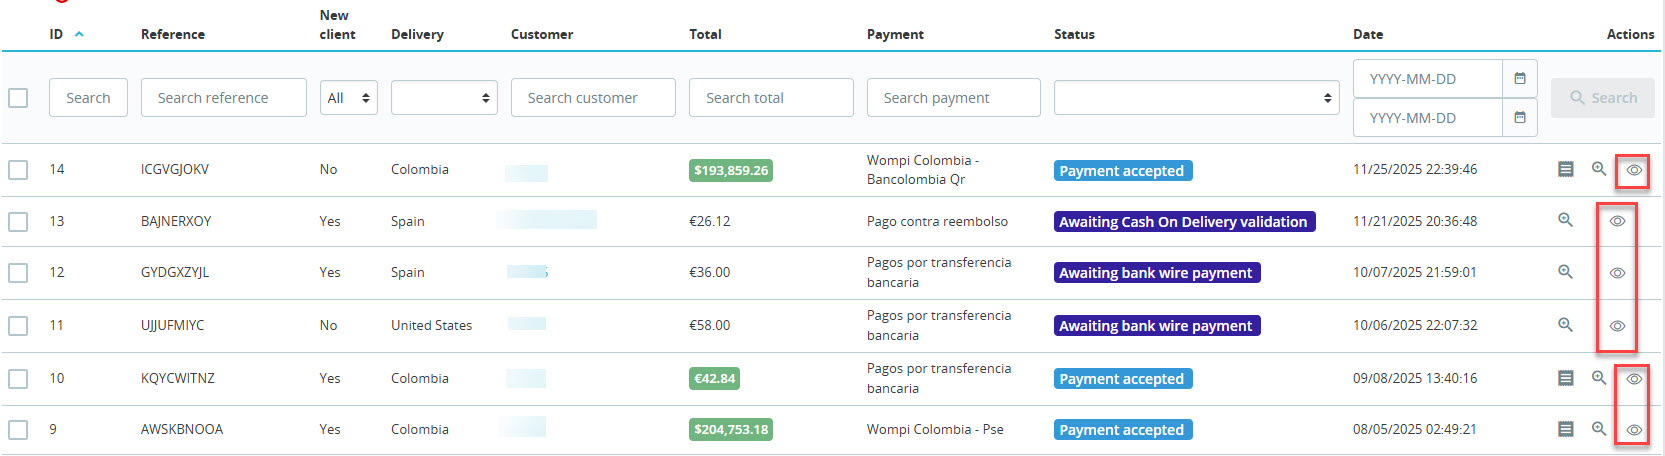Screen dimensions: 1665x456
Task: Sort by Total column header
Action: click(705, 34)
